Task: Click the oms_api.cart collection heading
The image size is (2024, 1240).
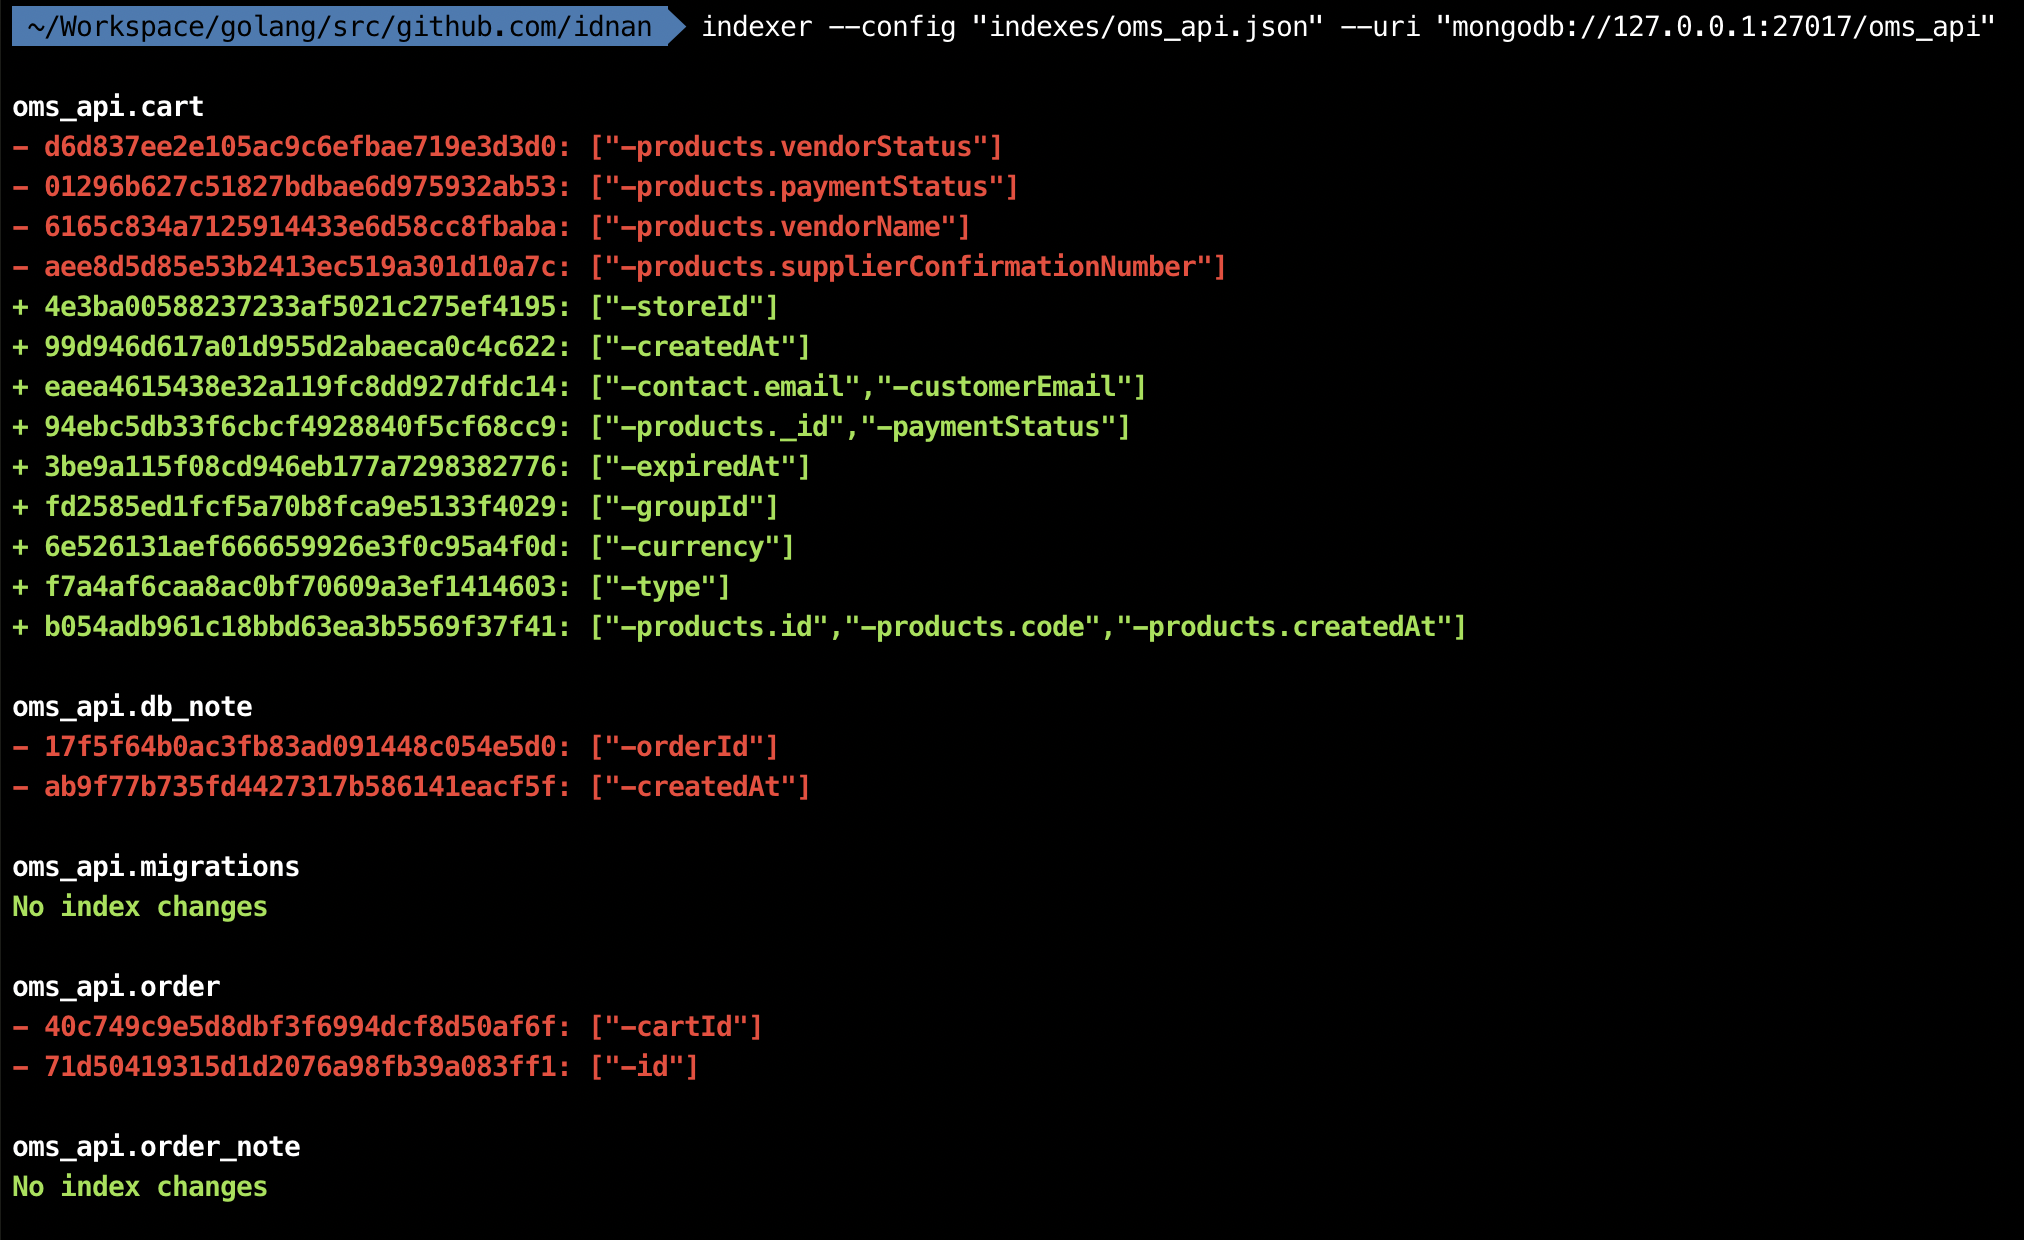Action: 108,106
